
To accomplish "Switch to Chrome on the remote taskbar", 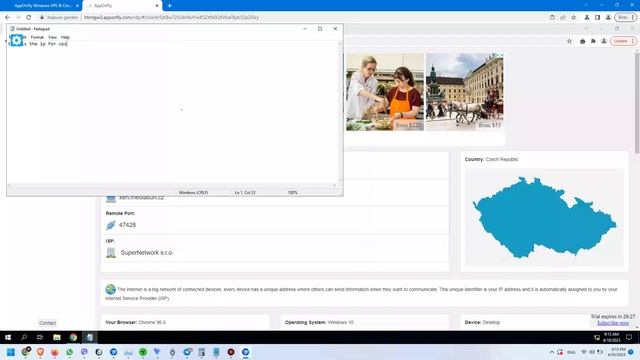I will [73, 338].
